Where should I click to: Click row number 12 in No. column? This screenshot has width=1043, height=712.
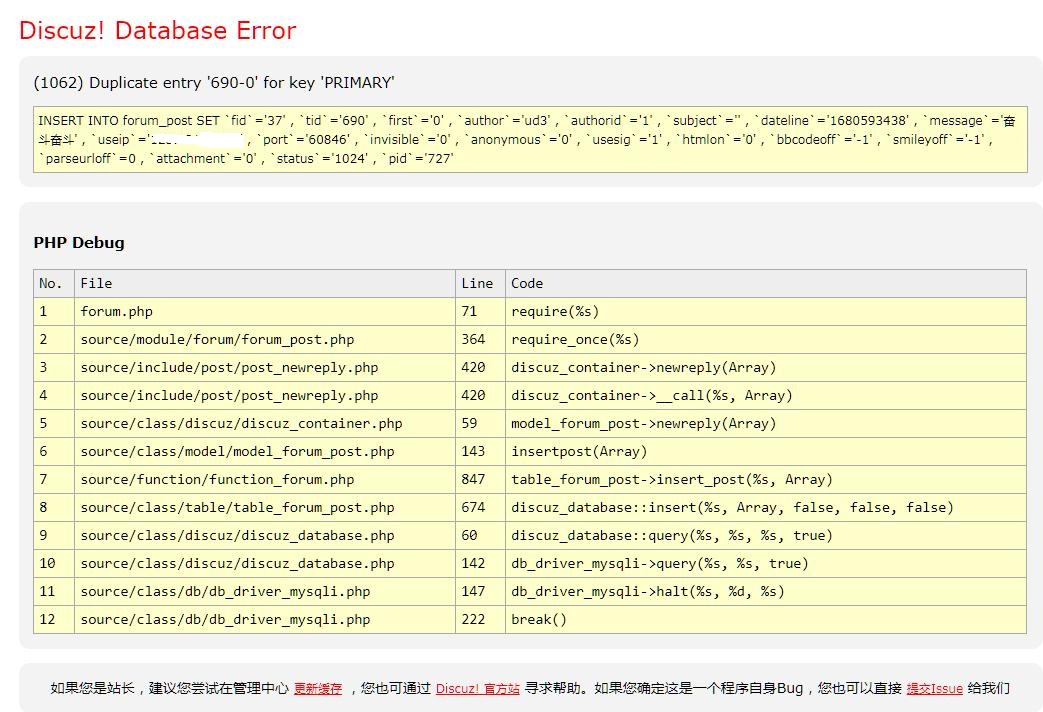point(54,619)
